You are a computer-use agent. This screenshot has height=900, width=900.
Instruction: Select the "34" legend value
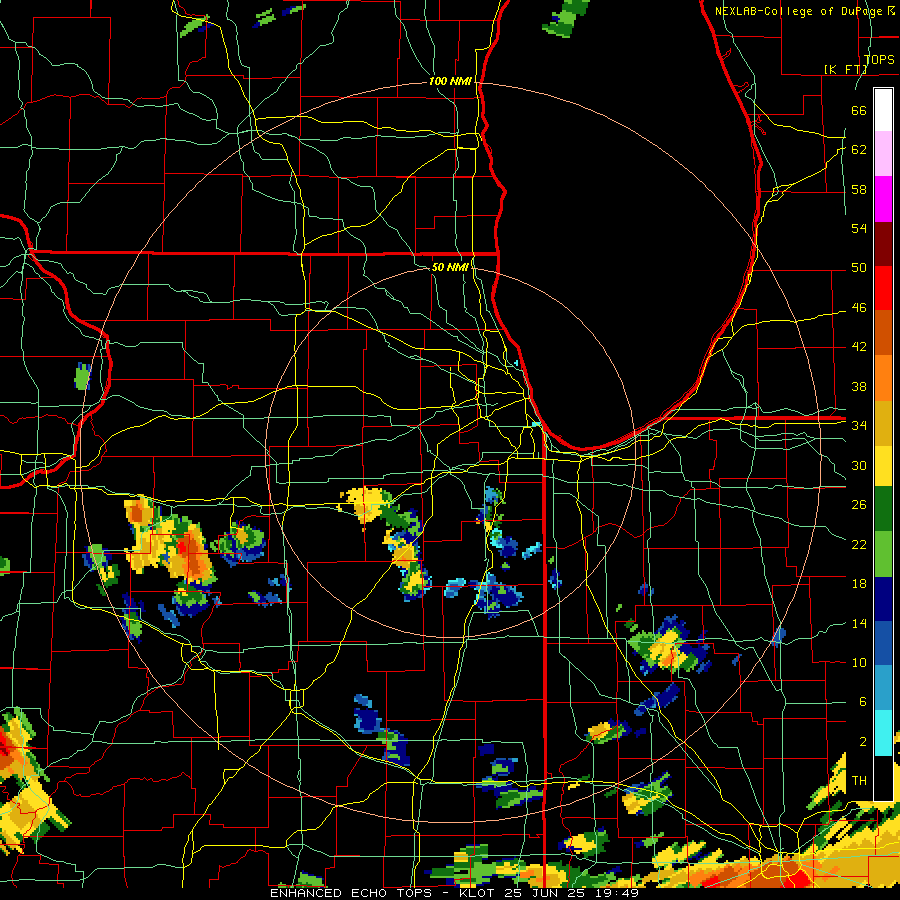859,425
